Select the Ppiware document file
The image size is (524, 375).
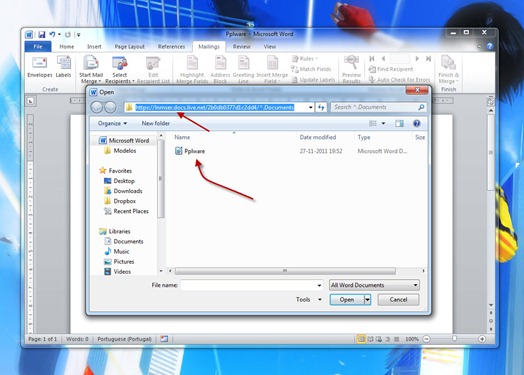coord(190,151)
